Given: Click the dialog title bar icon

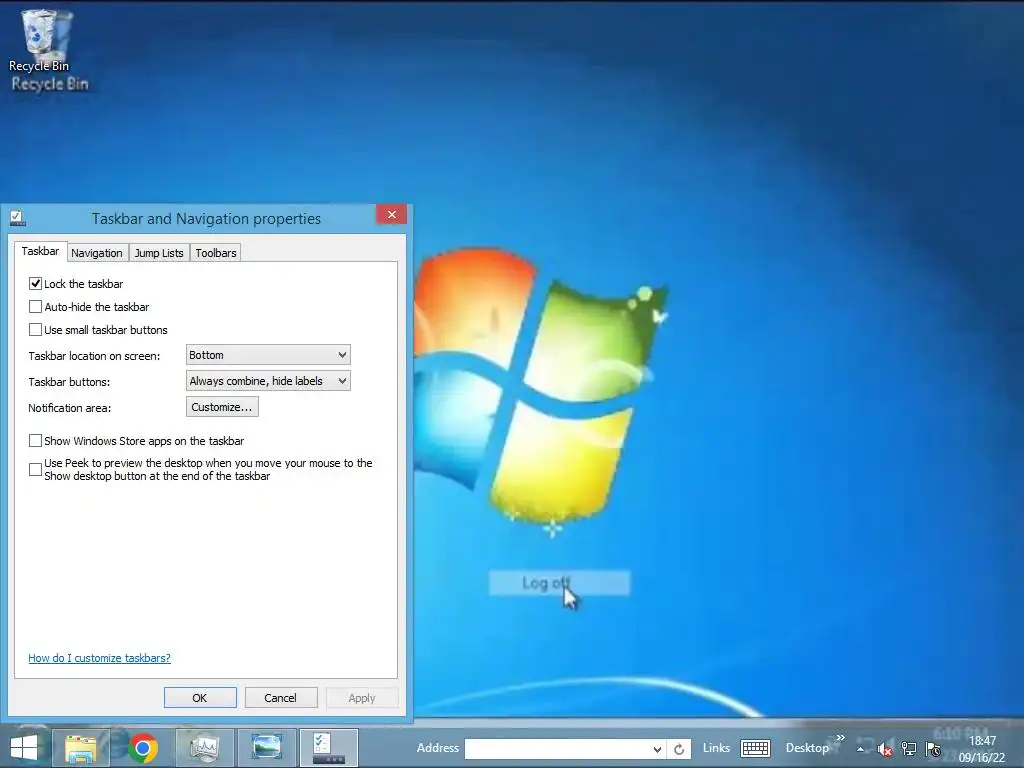Looking at the screenshot, I should [x=18, y=218].
